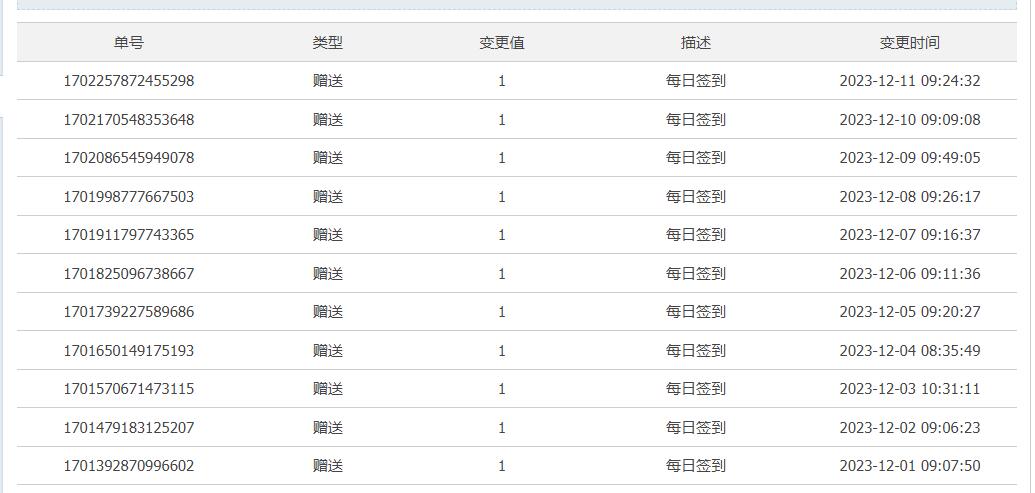Click 赠送 in the 2023-12-10 row

(328, 120)
